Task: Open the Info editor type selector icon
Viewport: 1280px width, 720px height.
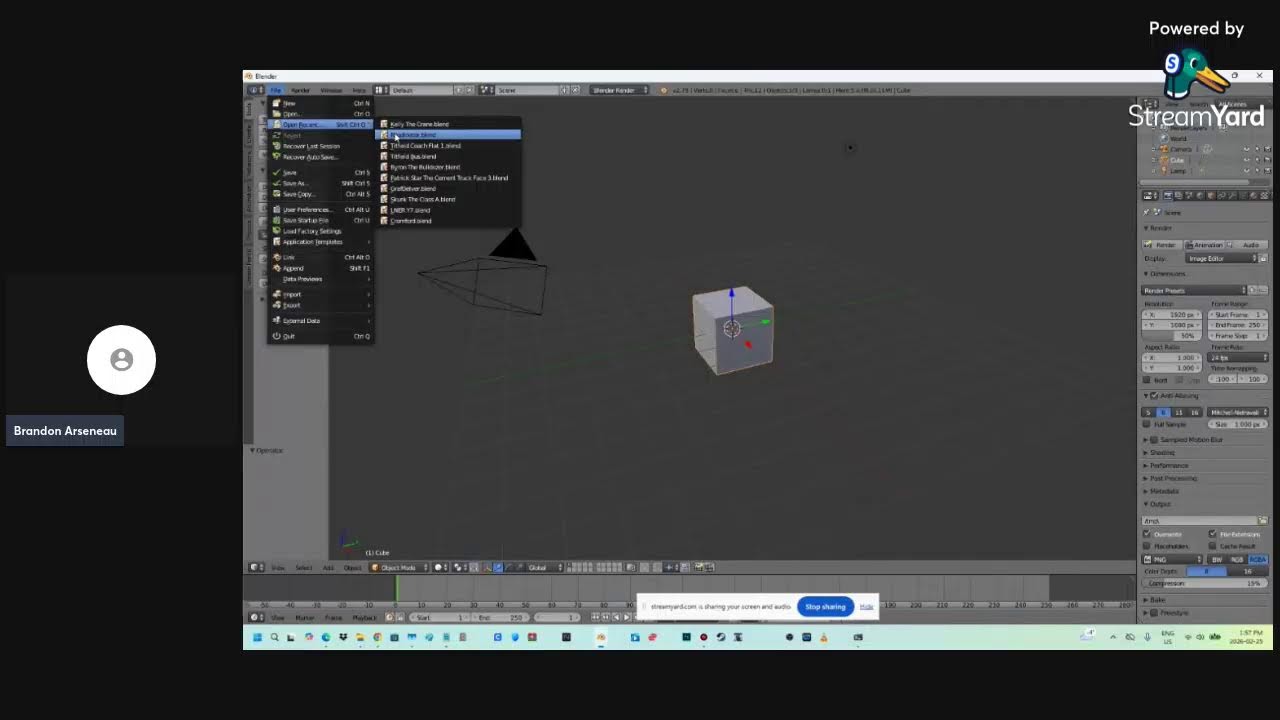Action: (254, 90)
